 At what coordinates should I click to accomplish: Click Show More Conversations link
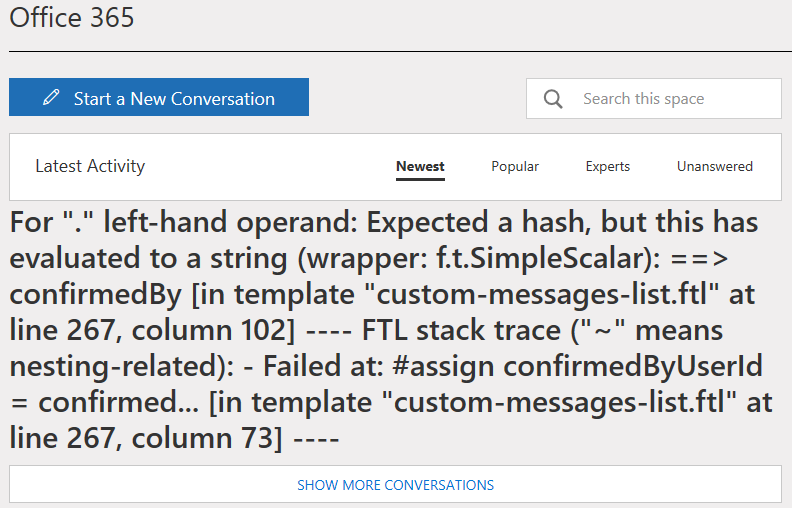395,485
